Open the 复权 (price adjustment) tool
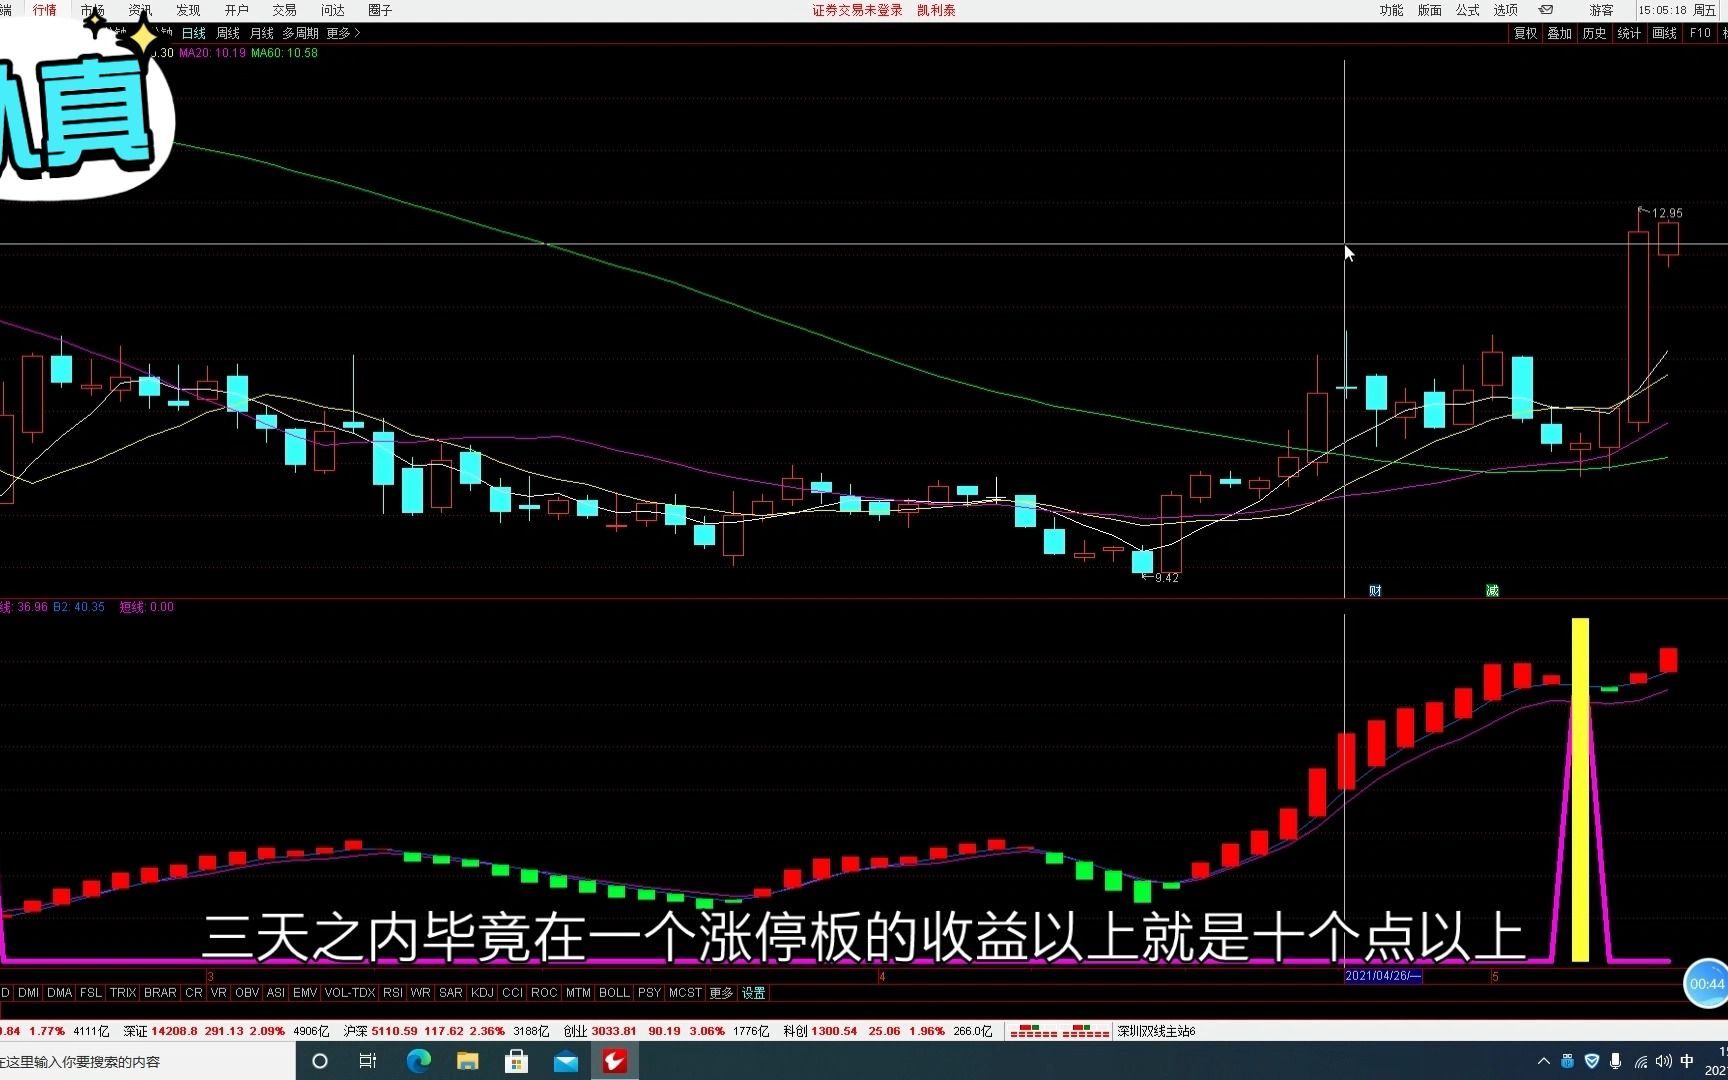Viewport: 1728px width, 1080px height. coord(1524,33)
